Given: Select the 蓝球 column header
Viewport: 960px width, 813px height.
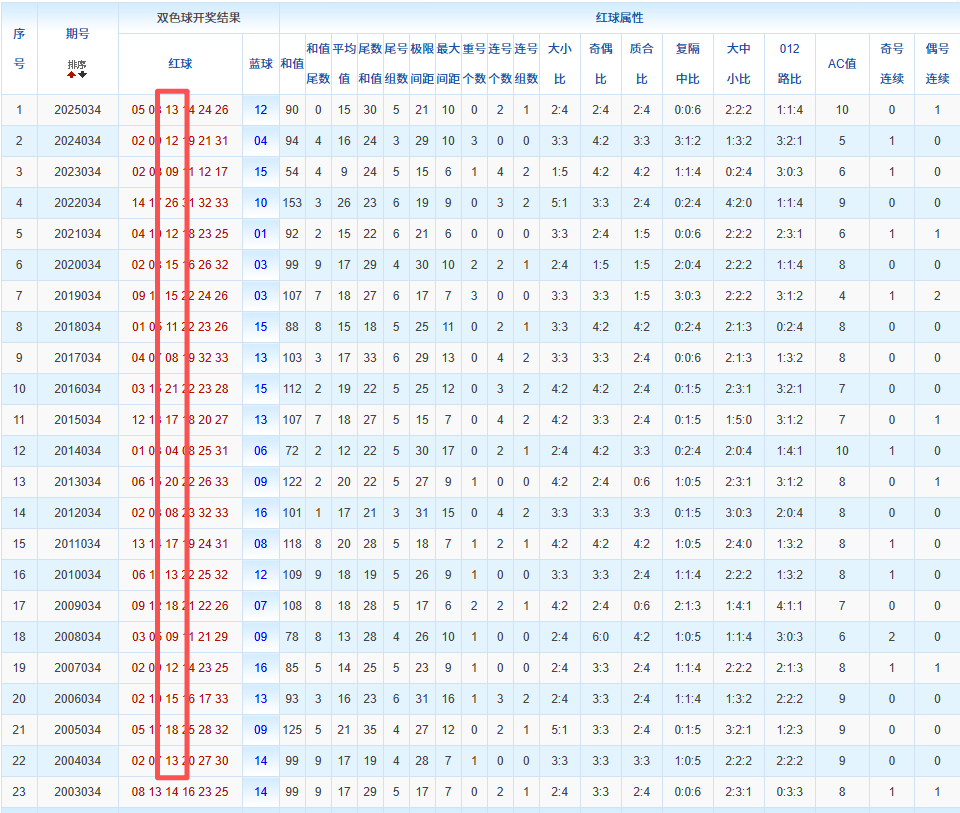Looking at the screenshot, I should (261, 64).
